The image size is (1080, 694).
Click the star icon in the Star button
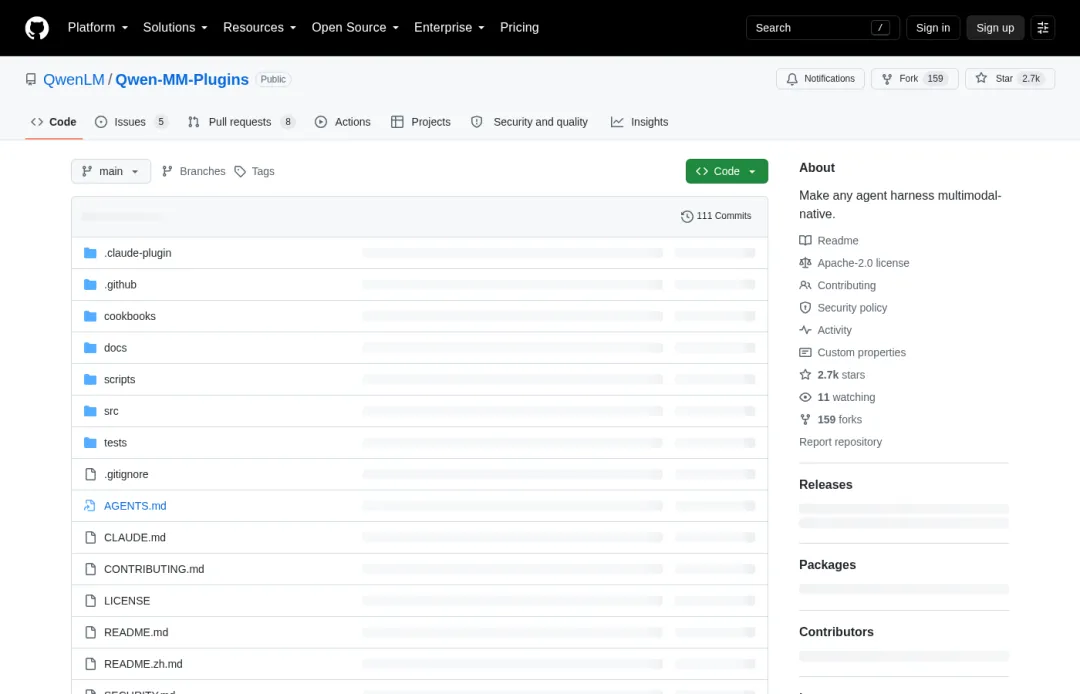[x=981, y=78]
